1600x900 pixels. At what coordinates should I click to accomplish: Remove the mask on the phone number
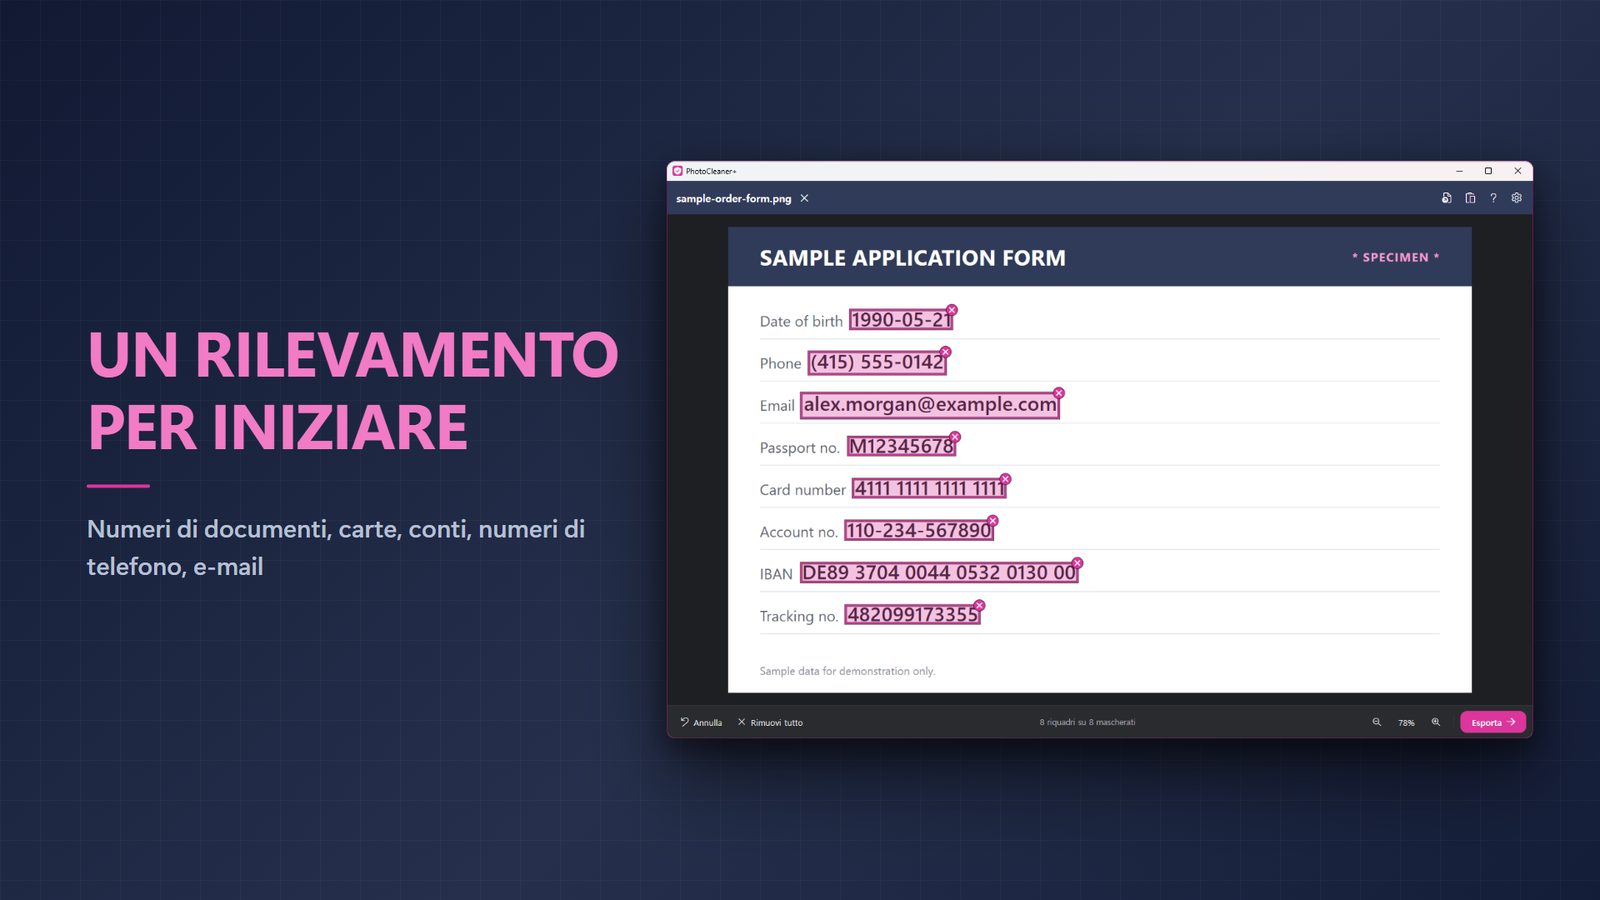(945, 352)
